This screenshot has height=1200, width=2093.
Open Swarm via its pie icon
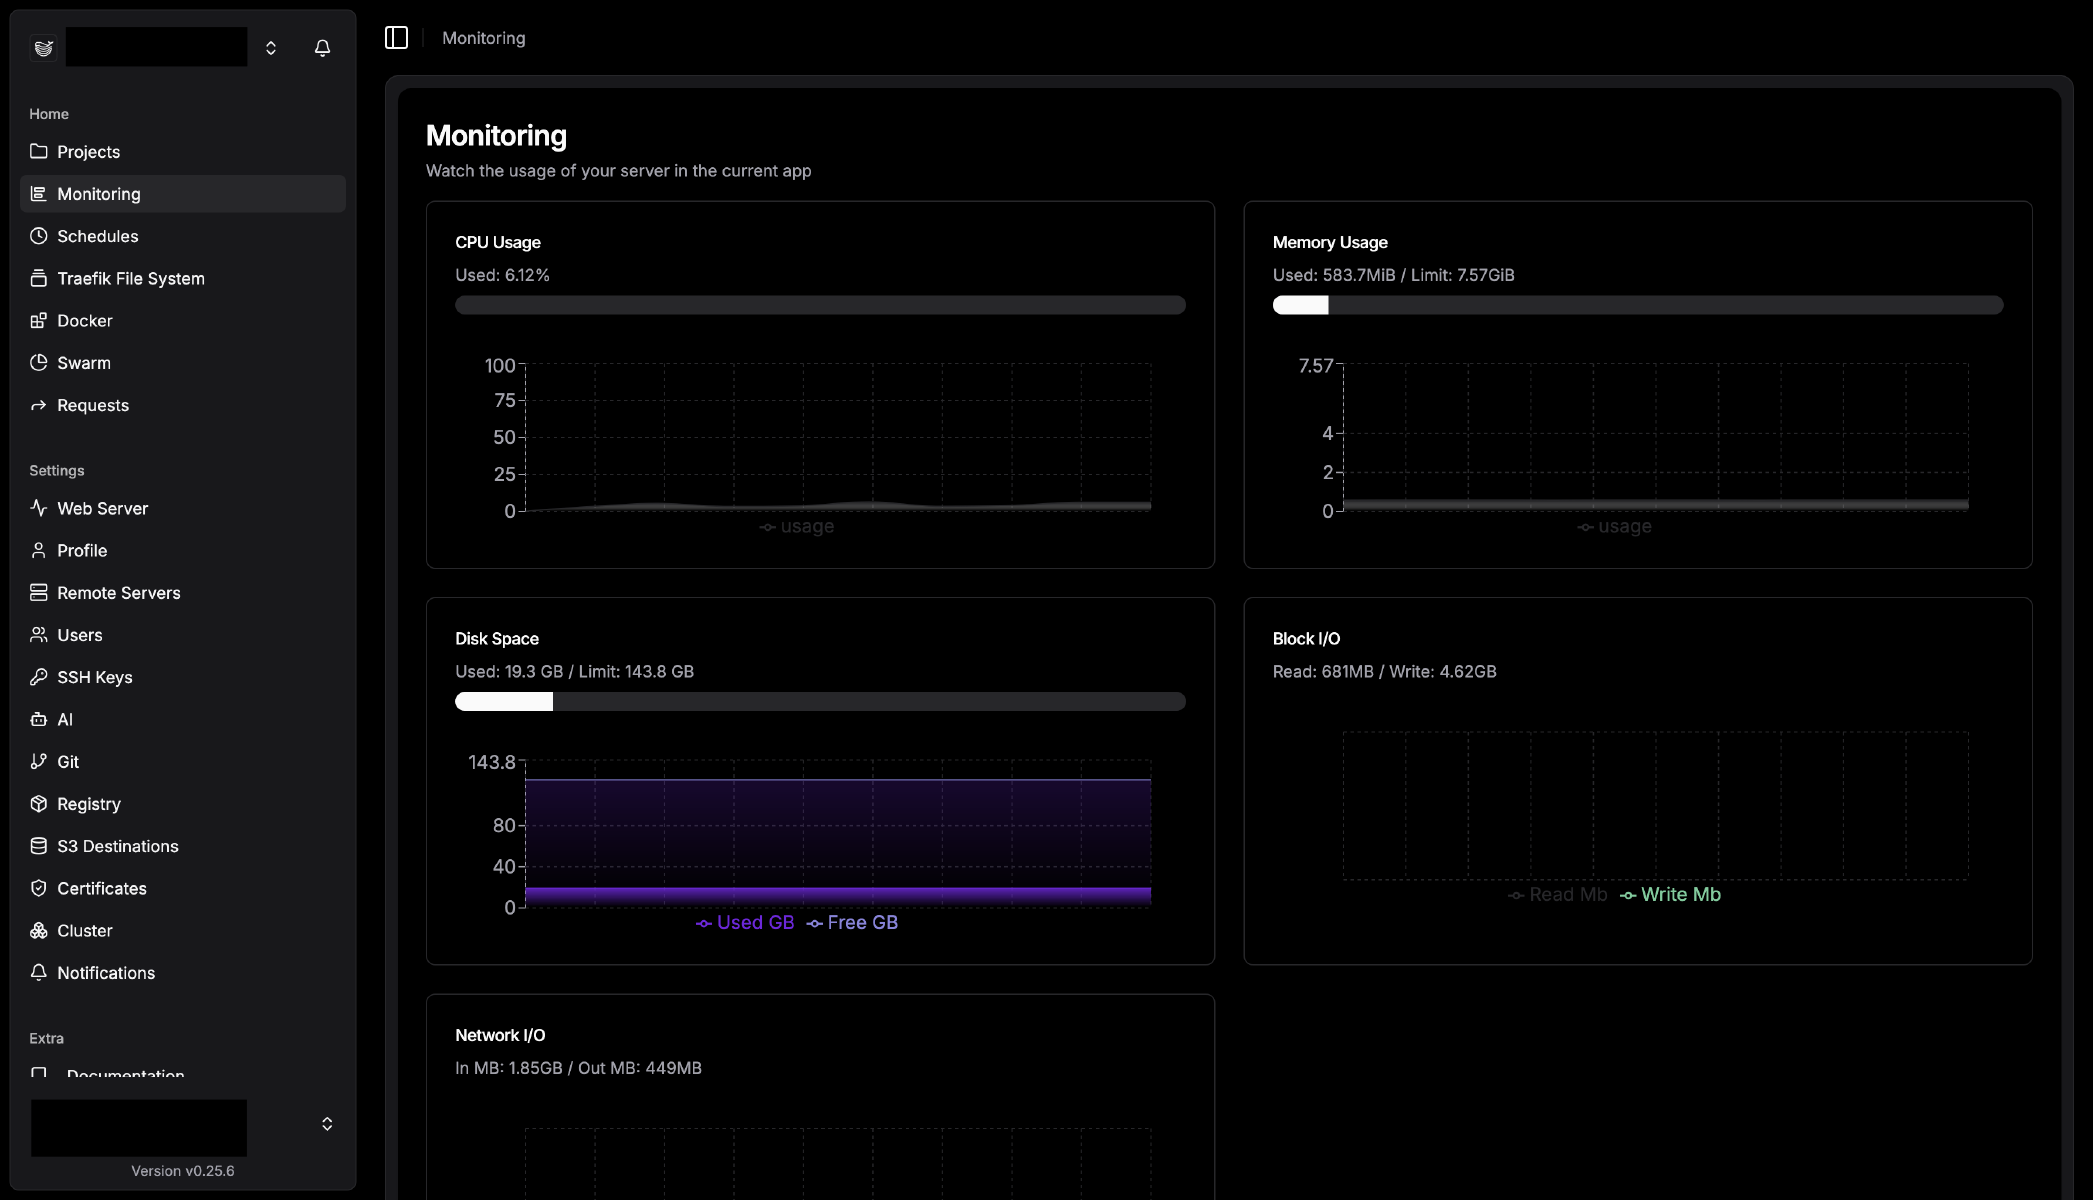click(39, 363)
